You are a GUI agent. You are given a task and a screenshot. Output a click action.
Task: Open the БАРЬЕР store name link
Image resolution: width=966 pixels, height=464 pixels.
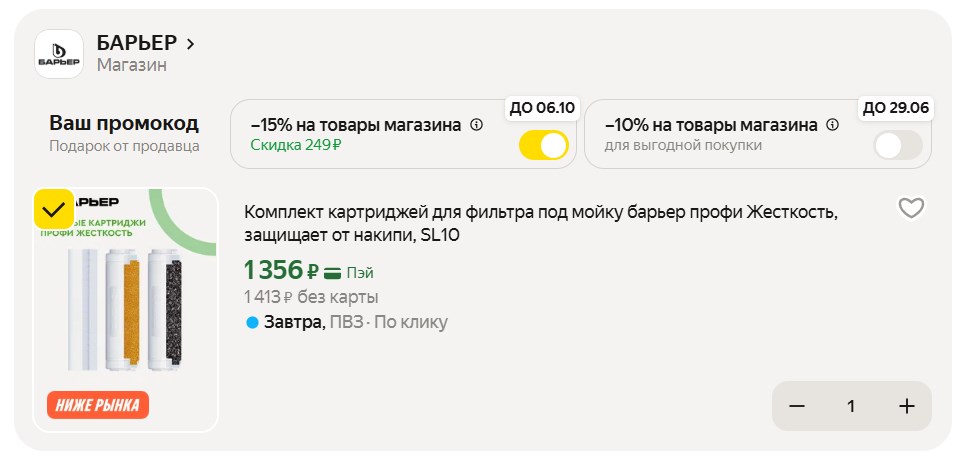137,43
